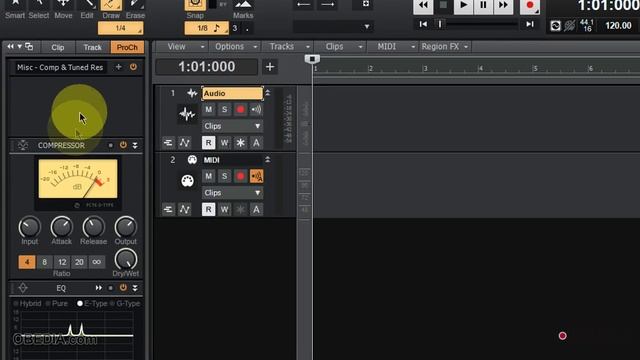Viewport: 640px width, 360px height.
Task: Go to project end button
Action: click(x=530, y=24)
